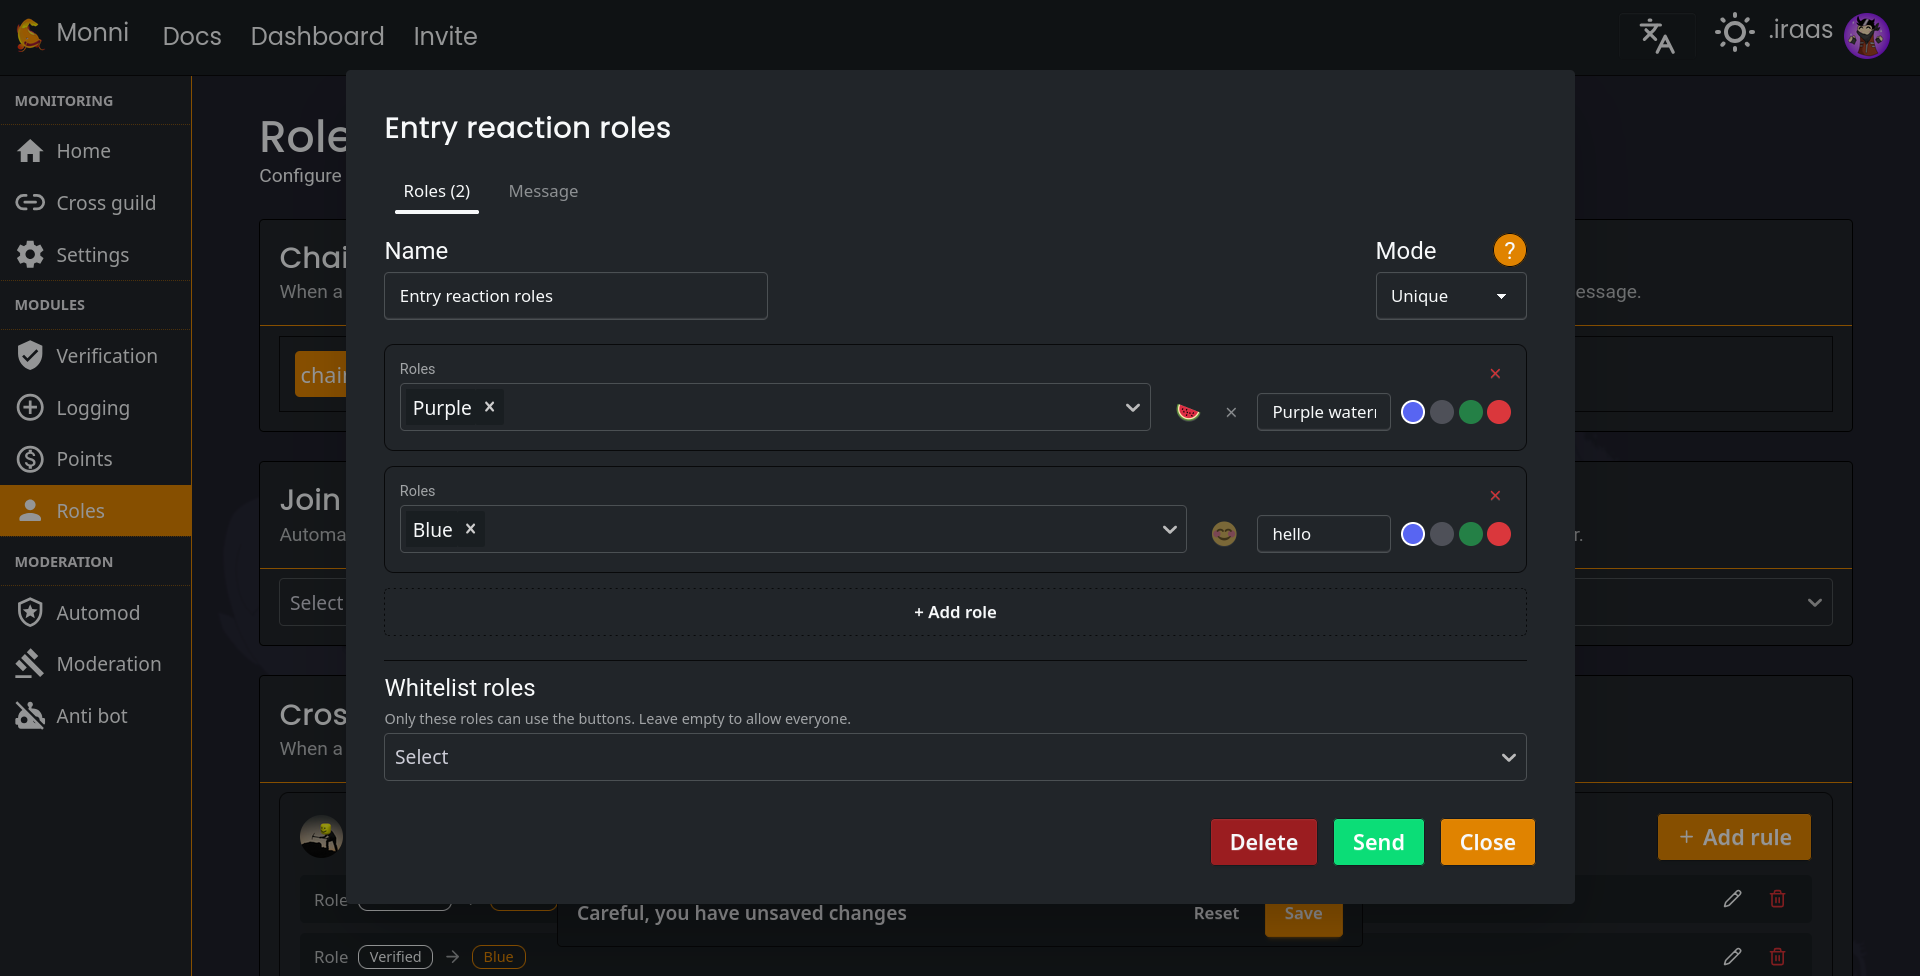Switch to the Message tab
The image size is (1920, 976).
click(x=543, y=191)
